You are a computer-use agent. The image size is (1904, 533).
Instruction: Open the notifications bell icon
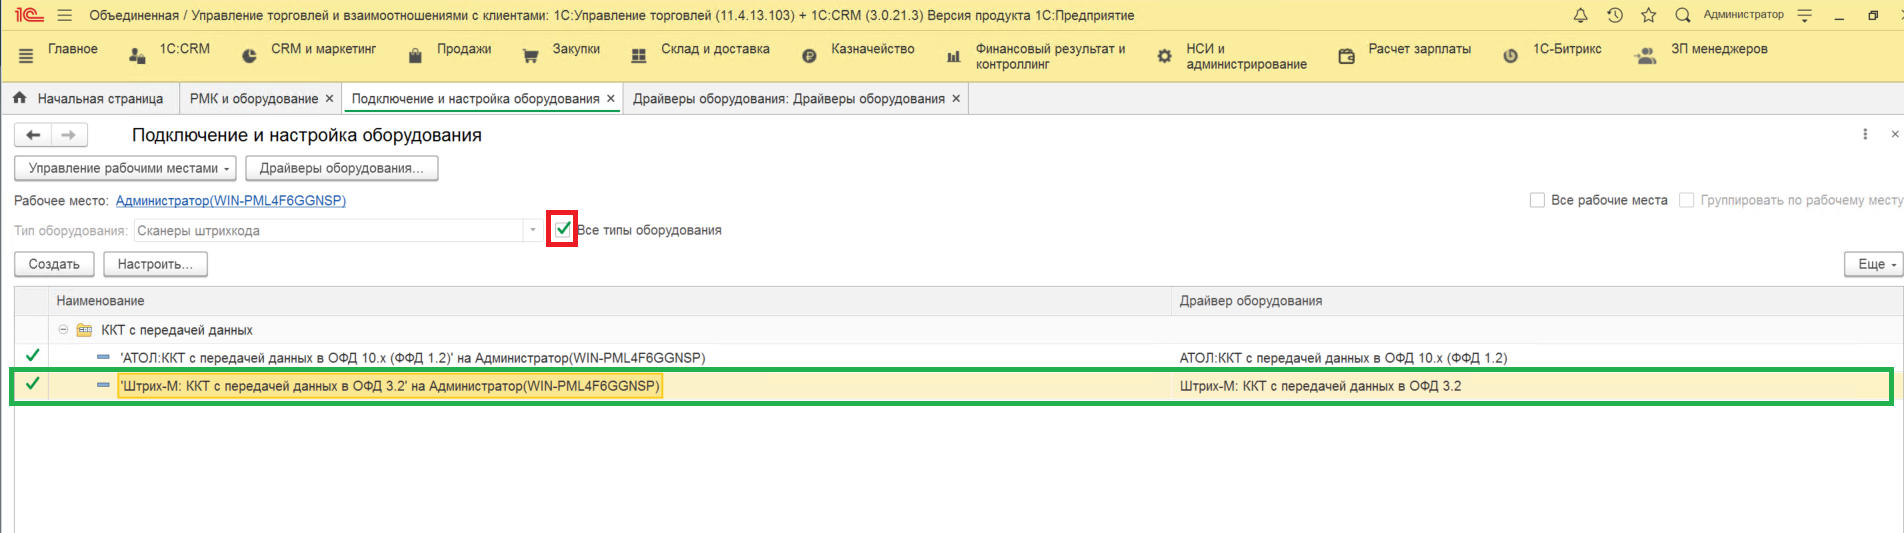click(x=1580, y=15)
